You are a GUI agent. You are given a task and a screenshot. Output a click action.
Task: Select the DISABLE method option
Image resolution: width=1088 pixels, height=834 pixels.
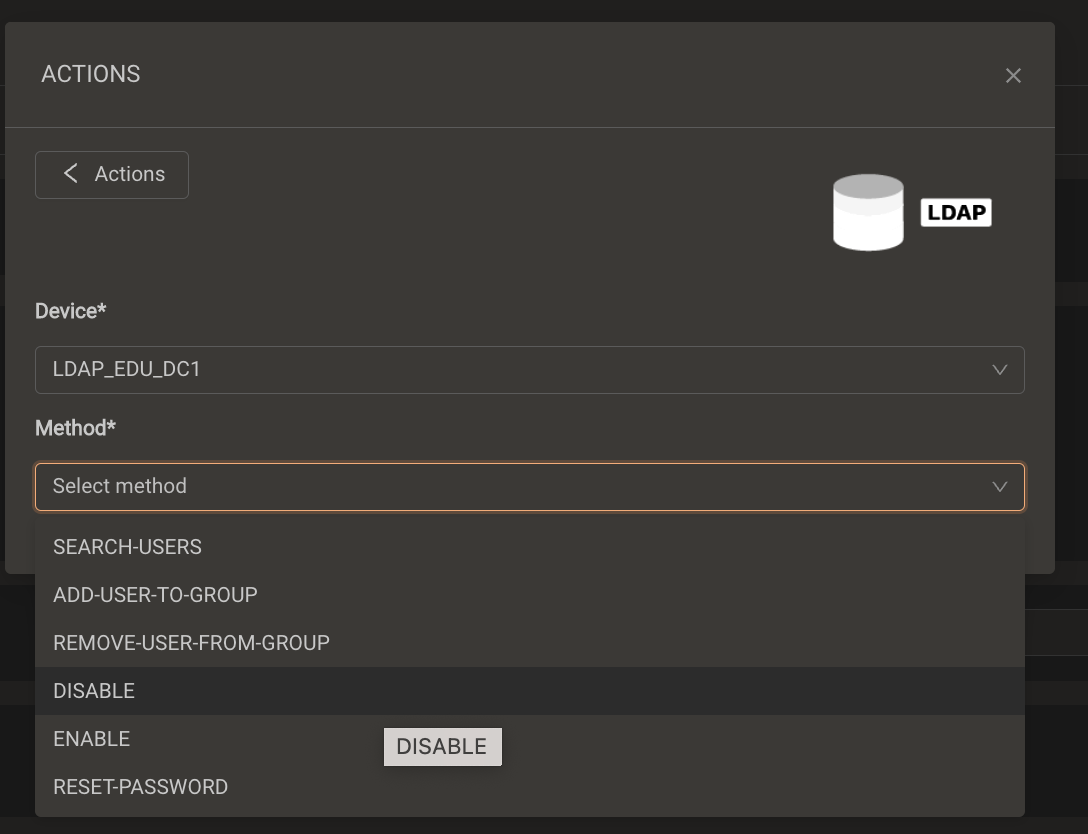pyautogui.click(x=529, y=691)
